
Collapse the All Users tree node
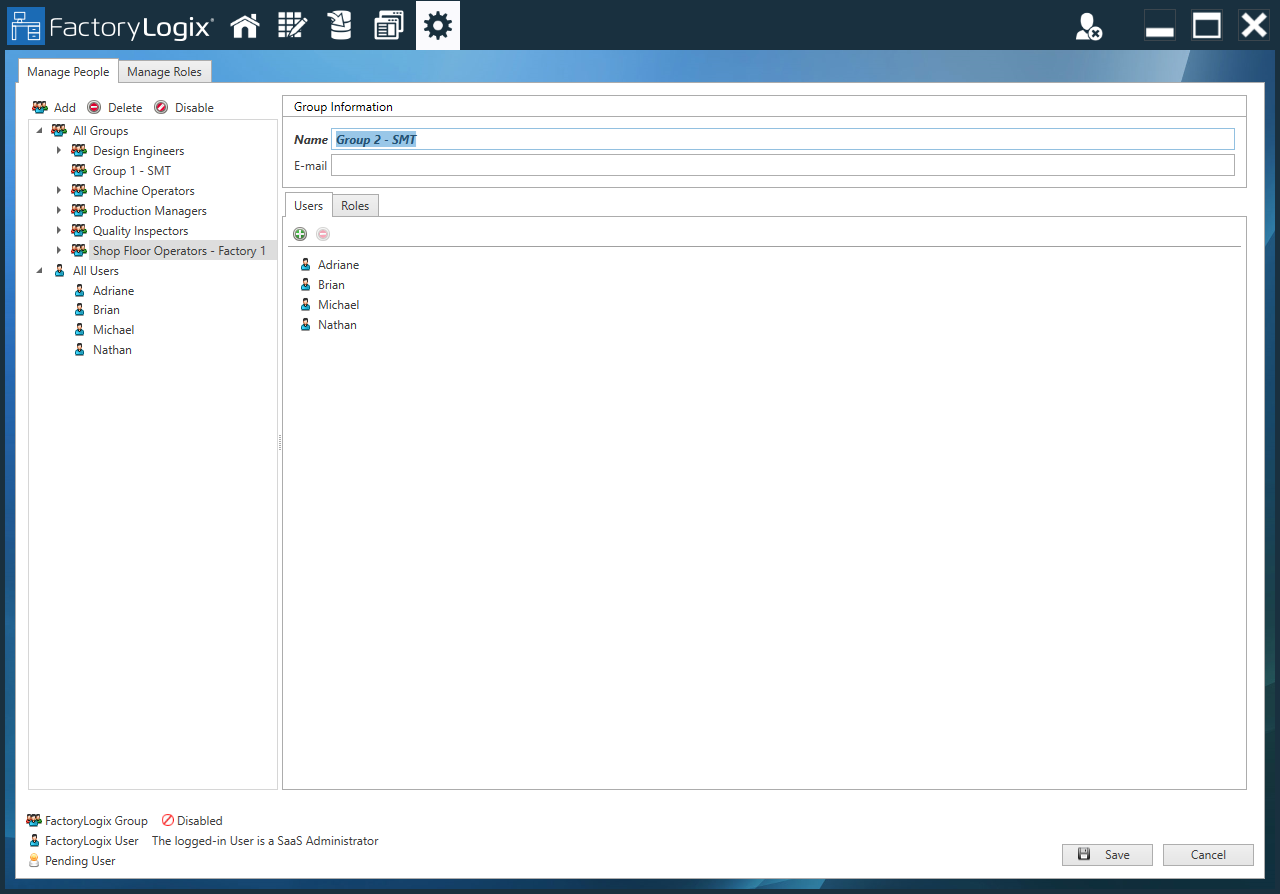[40, 271]
